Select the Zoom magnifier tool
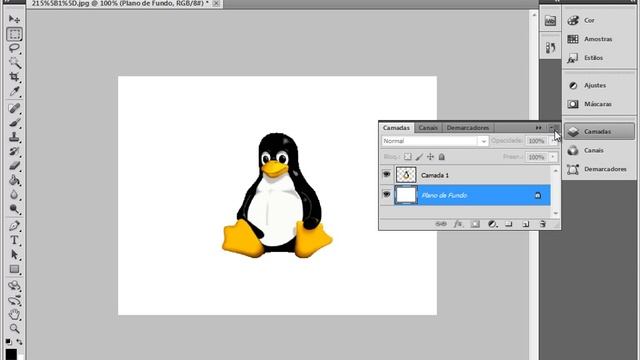640x360 pixels. click(x=14, y=329)
